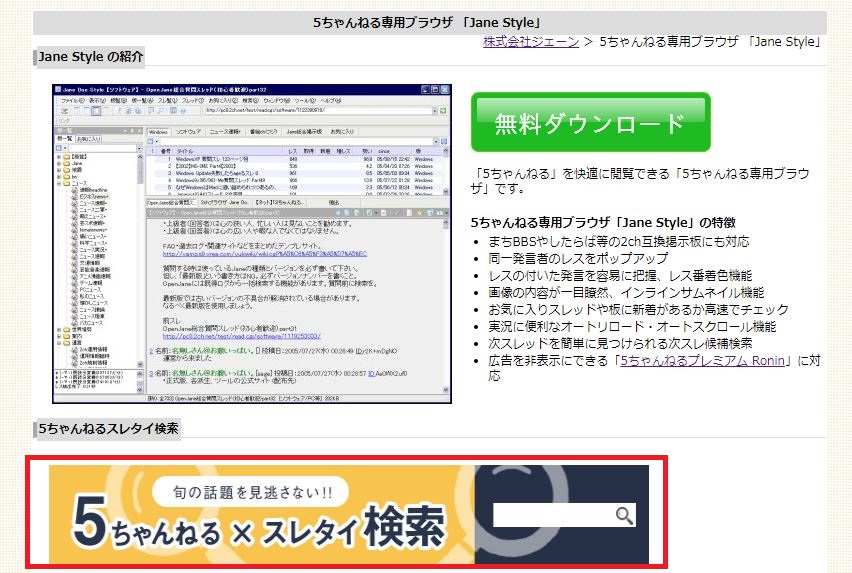Screen dimensions: 852x573
Task: Click the white search box in the banner
Action: [564, 515]
